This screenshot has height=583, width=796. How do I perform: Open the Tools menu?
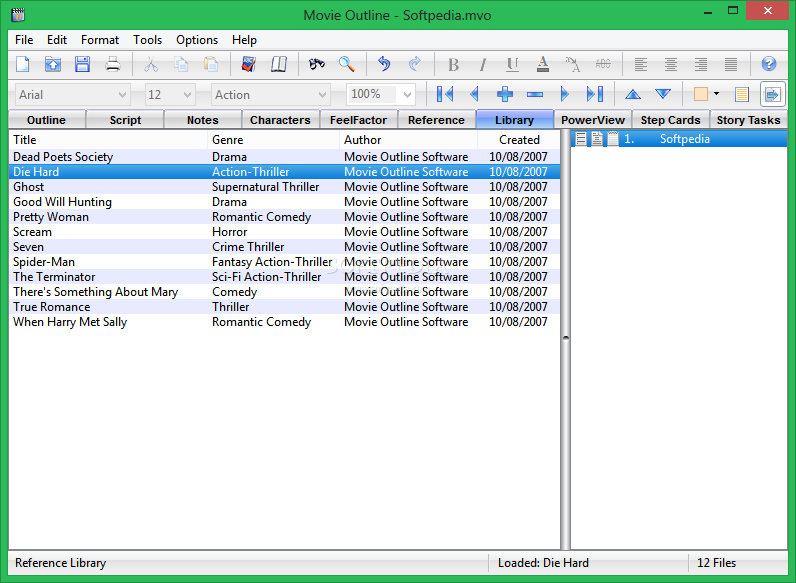[x=147, y=40]
